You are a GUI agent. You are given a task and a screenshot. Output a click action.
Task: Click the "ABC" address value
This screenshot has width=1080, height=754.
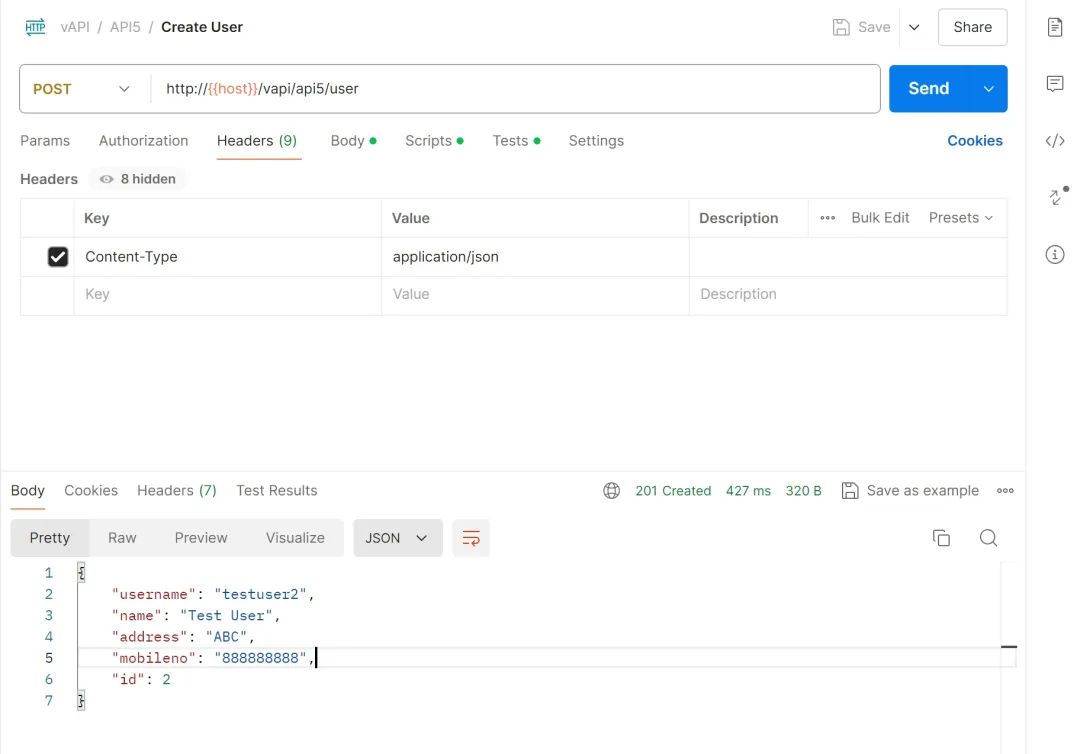(x=226, y=637)
